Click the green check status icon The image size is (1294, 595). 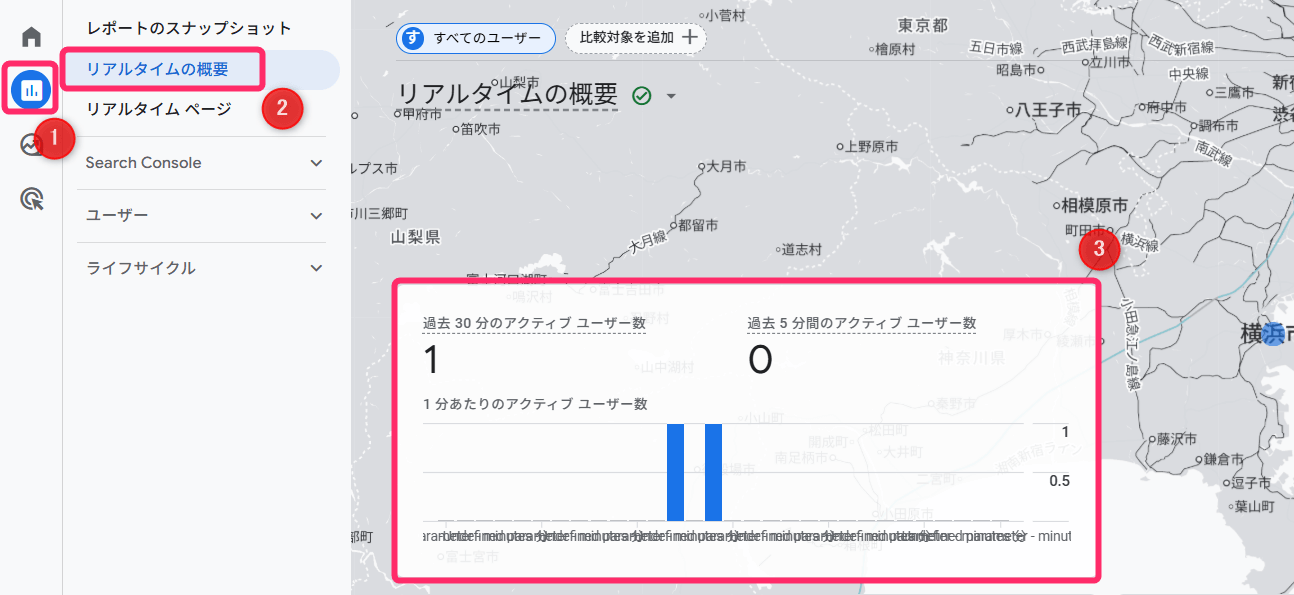pyautogui.click(x=642, y=96)
